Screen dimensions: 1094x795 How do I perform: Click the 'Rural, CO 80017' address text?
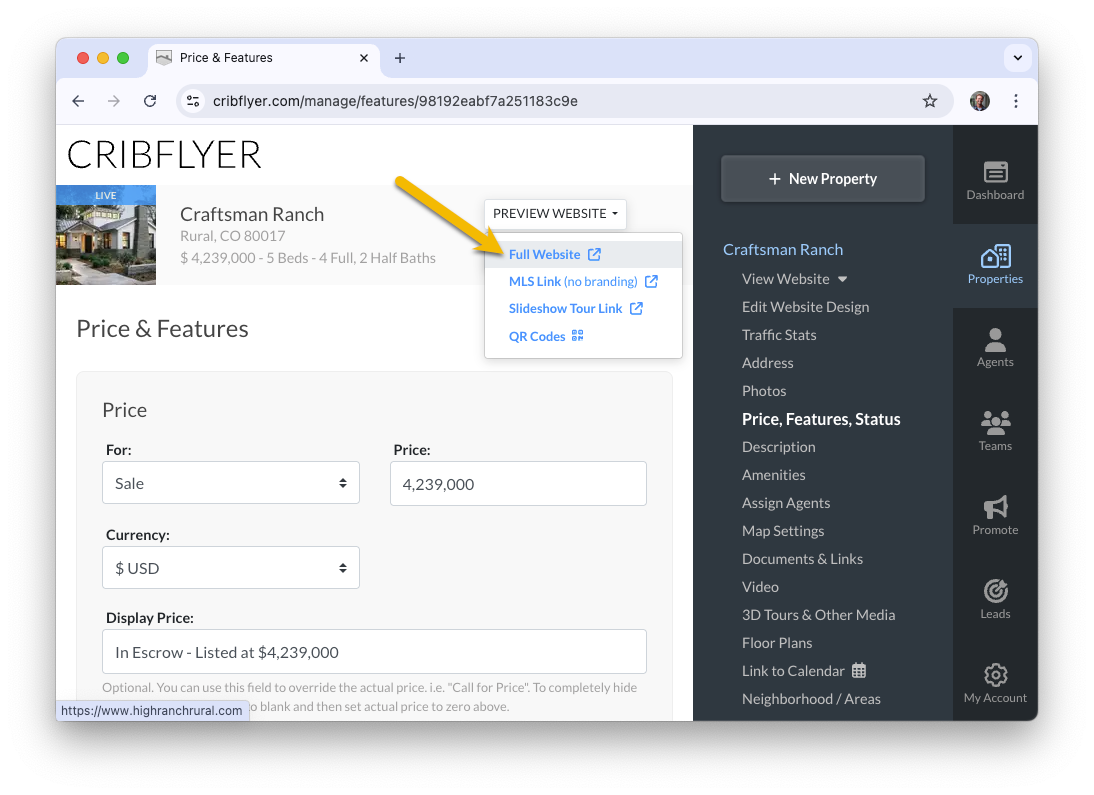[x=232, y=236]
